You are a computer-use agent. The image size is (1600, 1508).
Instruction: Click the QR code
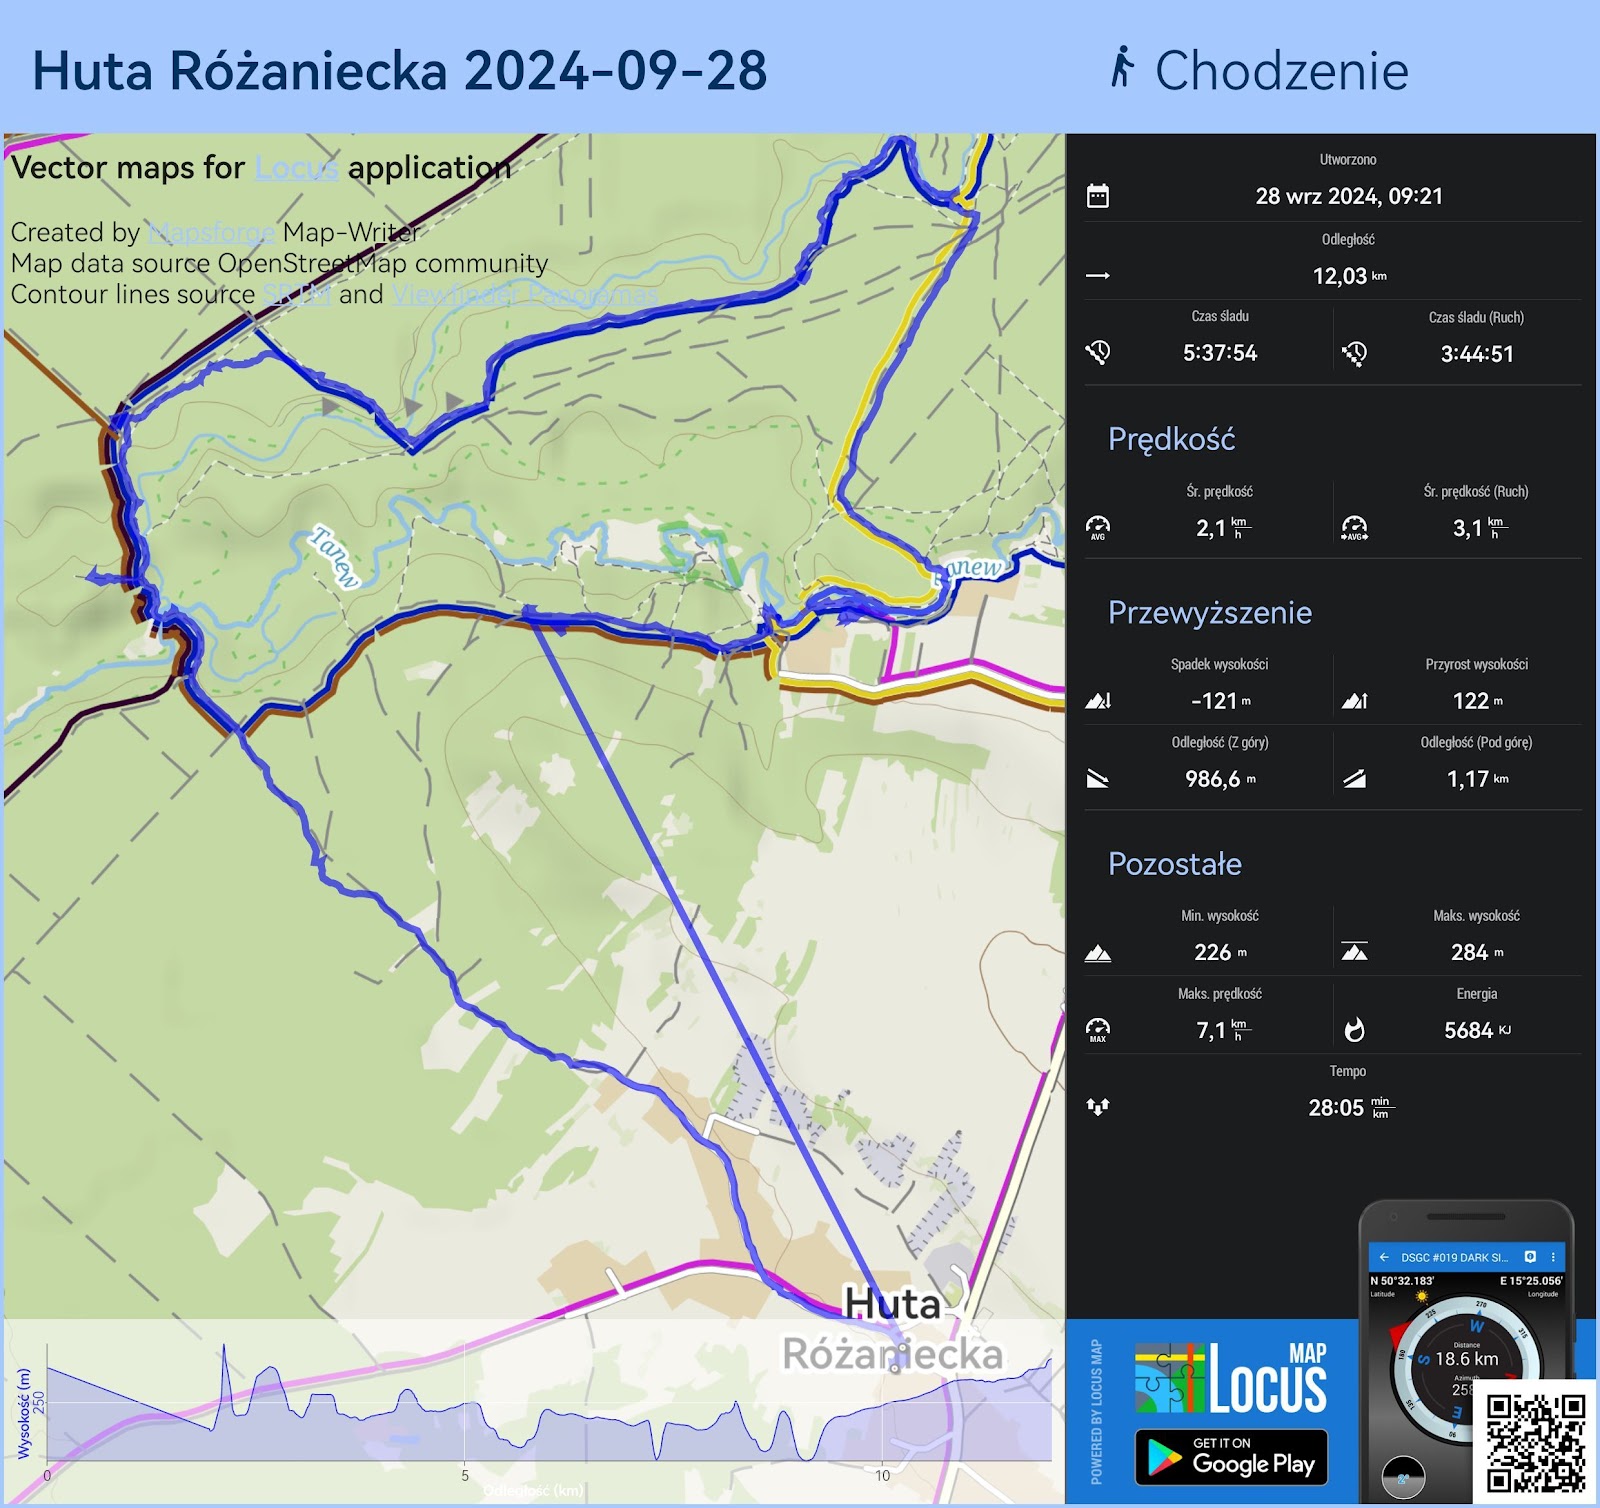click(x=1535, y=1443)
